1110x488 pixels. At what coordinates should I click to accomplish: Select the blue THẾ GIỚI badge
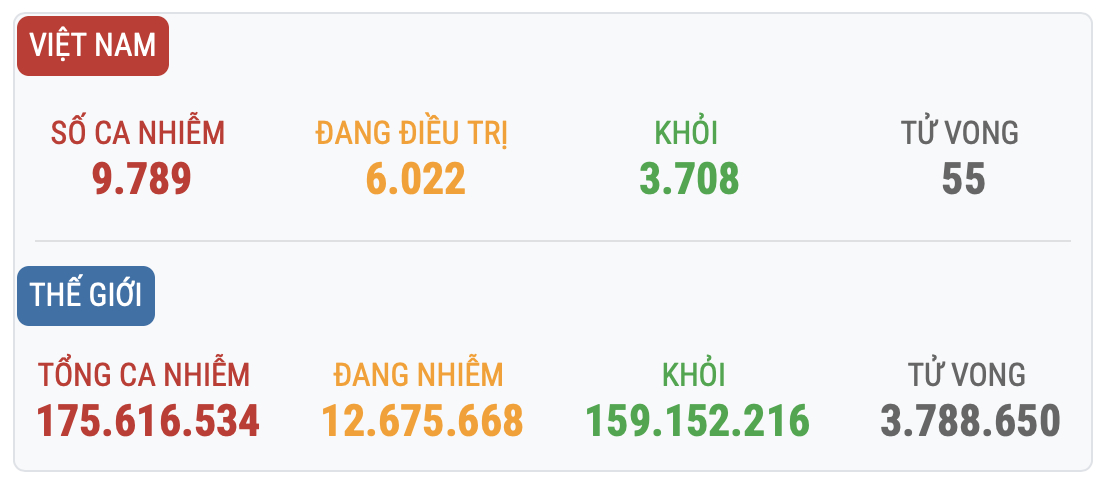pos(86,296)
